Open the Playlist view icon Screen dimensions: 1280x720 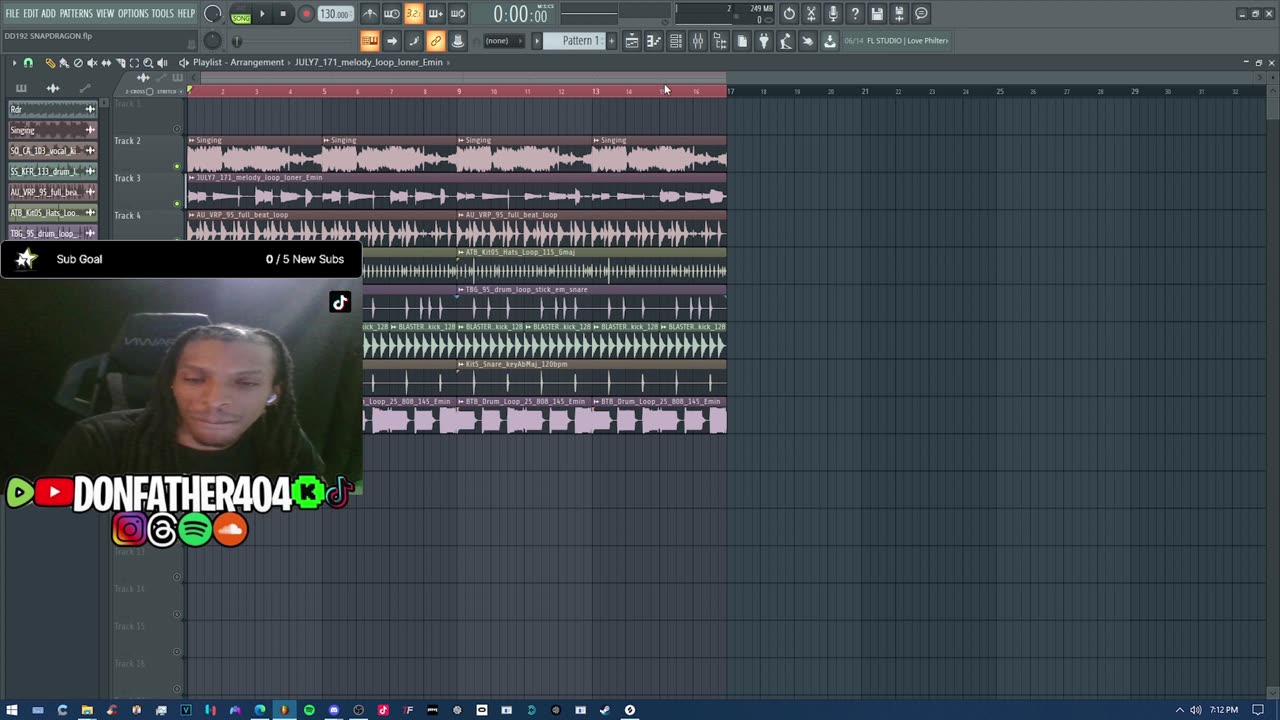coord(632,41)
